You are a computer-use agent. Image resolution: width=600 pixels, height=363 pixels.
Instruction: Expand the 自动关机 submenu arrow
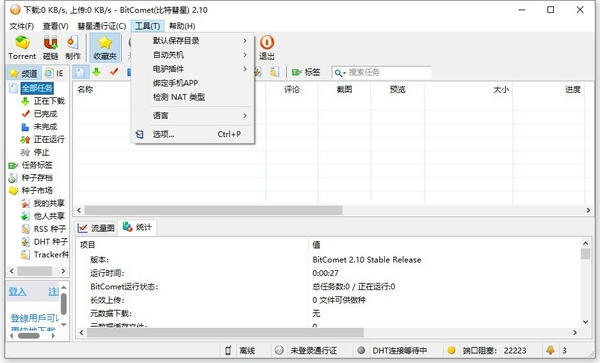[x=245, y=55]
